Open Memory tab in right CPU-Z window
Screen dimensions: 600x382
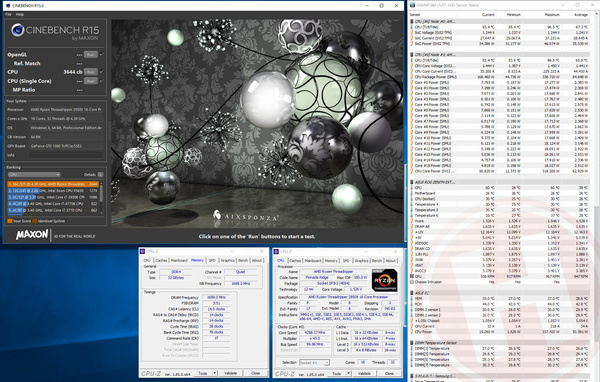coord(331,260)
